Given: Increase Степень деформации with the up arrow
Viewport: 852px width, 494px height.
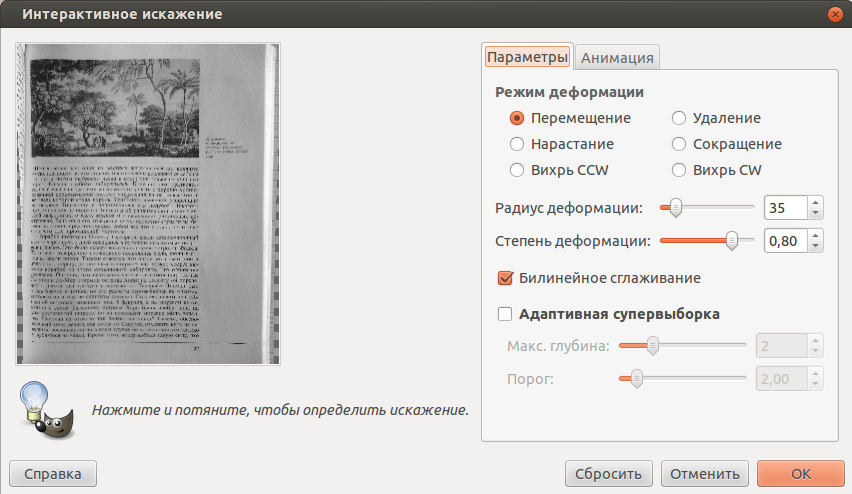Looking at the screenshot, I should click(x=816, y=236).
